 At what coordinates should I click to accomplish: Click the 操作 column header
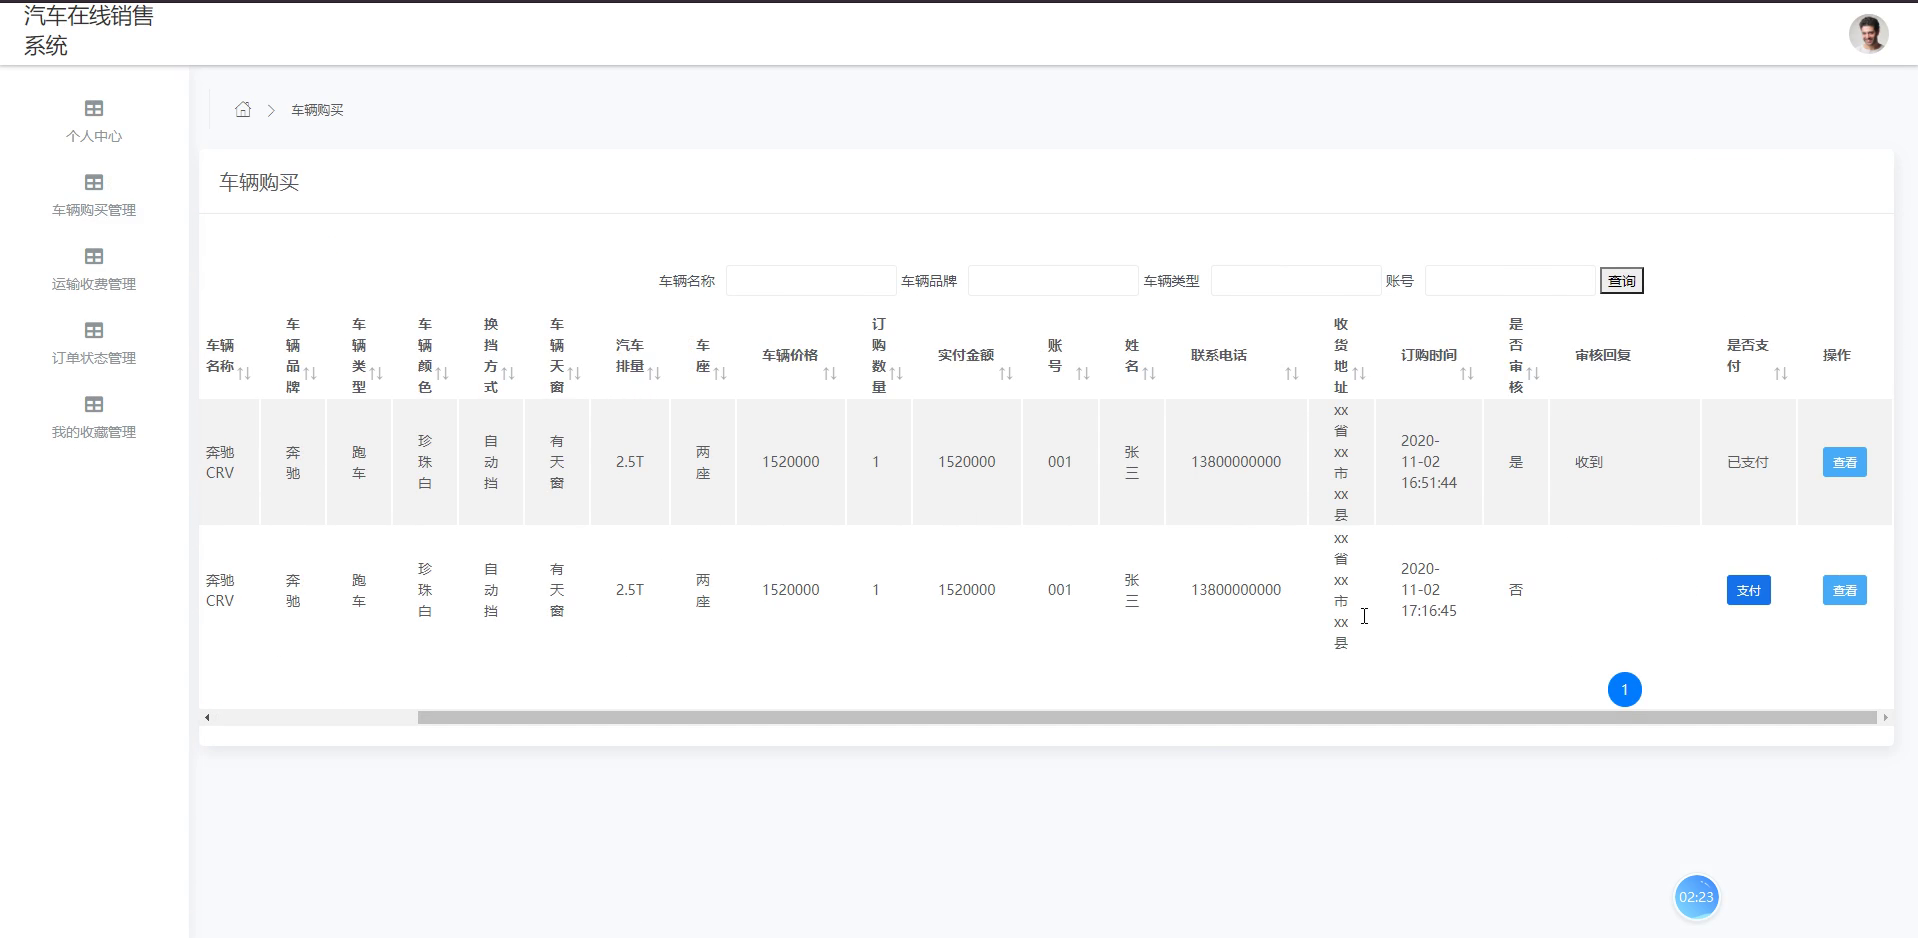[x=1837, y=355]
